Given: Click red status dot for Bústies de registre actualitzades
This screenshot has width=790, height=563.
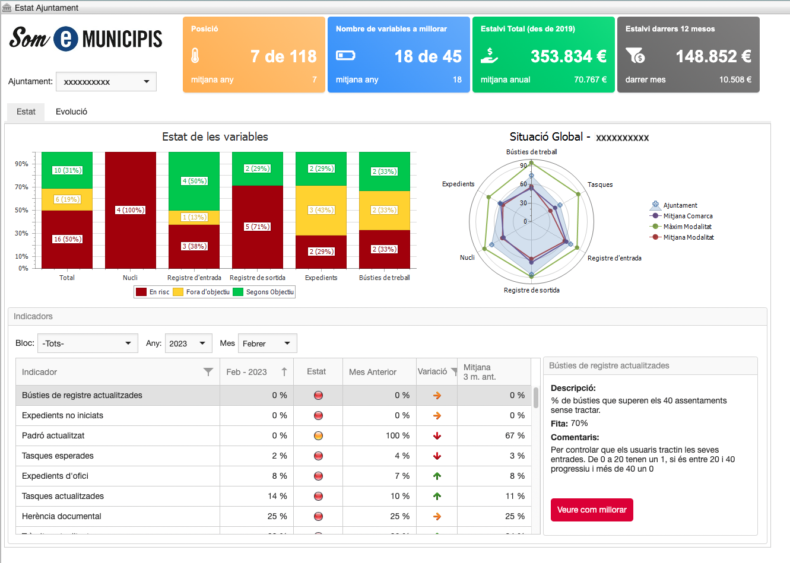Looking at the screenshot, I should tap(318, 396).
